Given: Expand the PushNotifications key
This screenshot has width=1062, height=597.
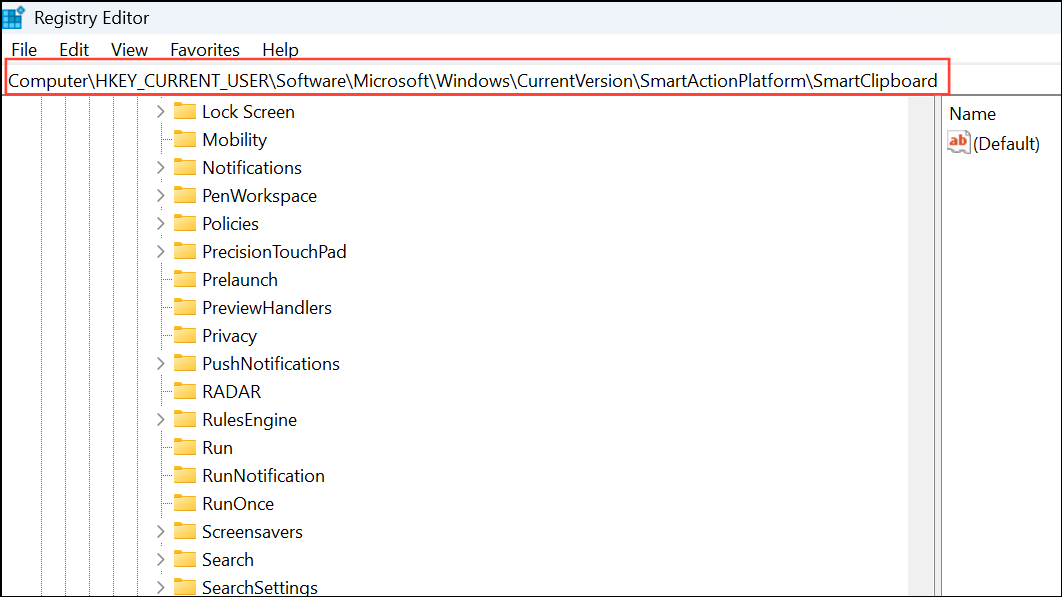Looking at the screenshot, I should pos(161,363).
